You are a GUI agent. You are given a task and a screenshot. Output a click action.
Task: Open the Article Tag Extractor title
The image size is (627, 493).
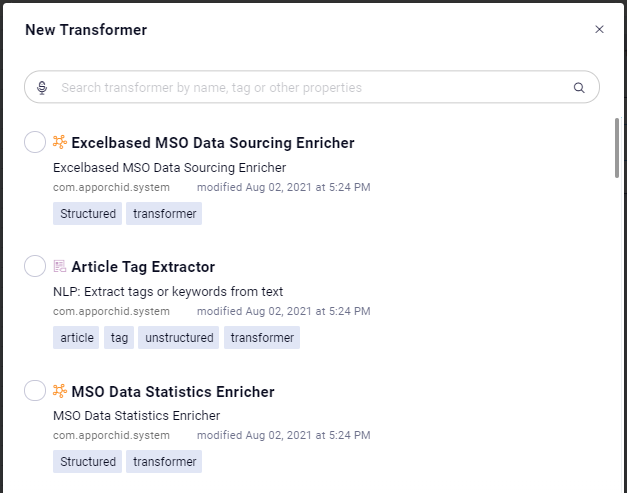click(x=143, y=267)
